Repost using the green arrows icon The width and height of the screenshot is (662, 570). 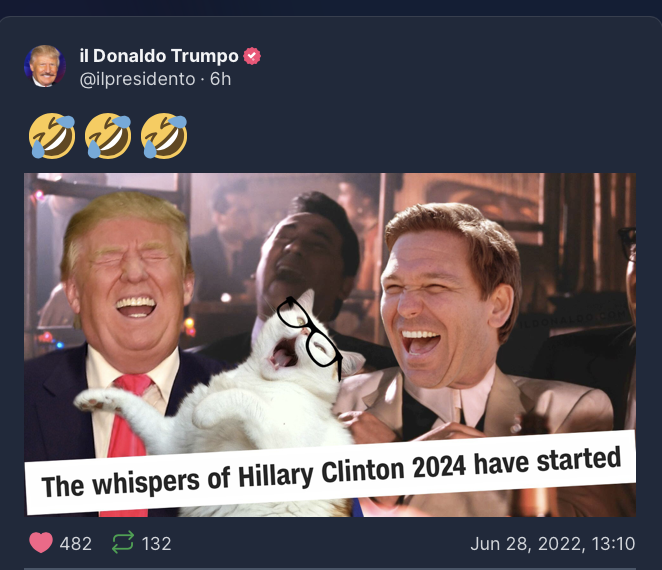coord(123,542)
